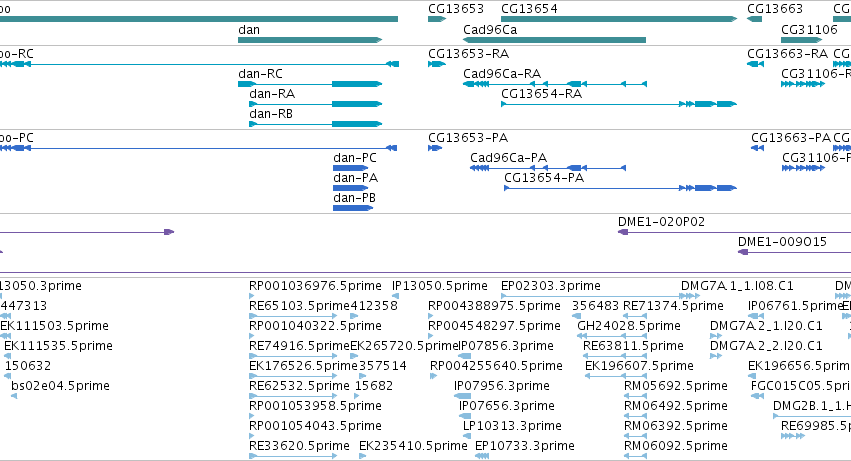
Task: Click EST RP004548297.5prime
Action: point(494,326)
